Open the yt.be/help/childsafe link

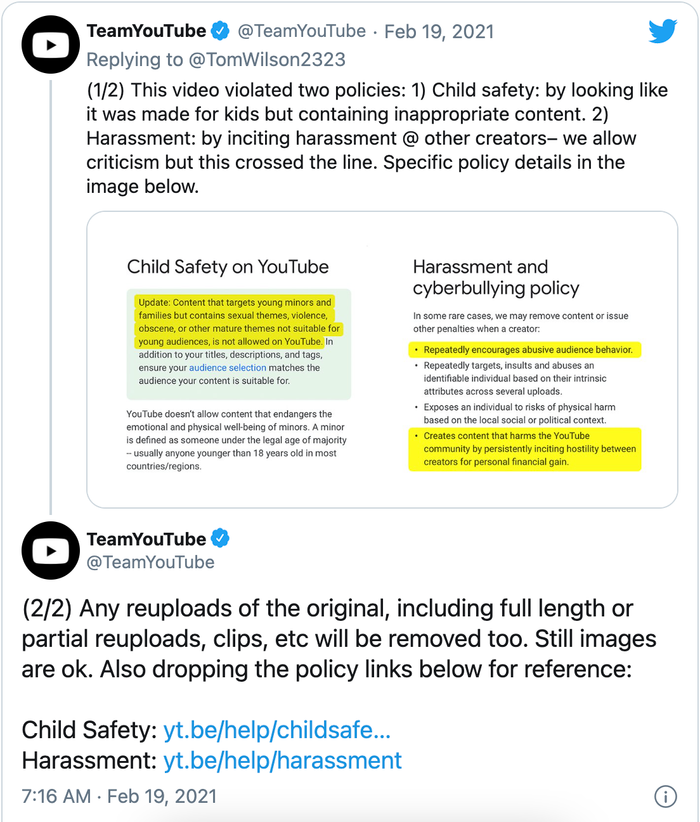coord(277,730)
